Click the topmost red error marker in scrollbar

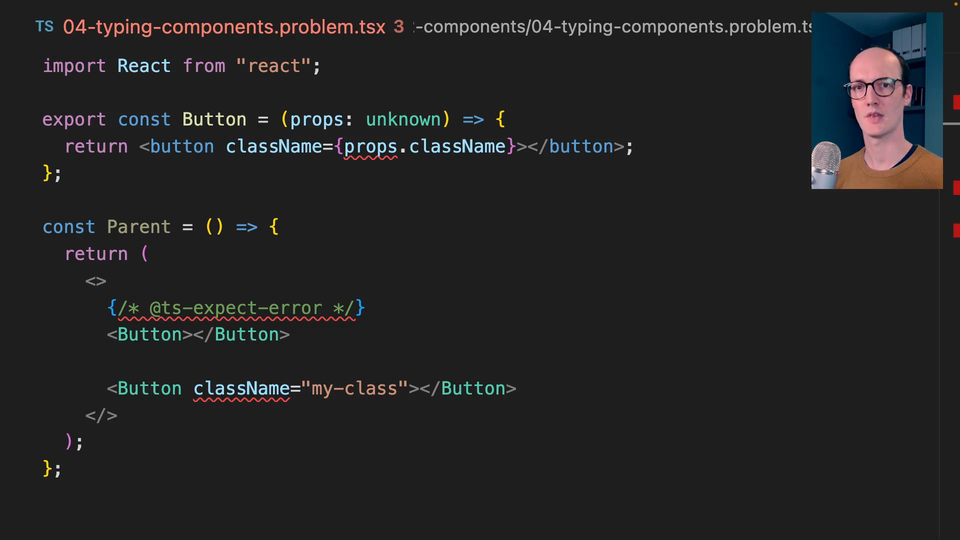(954, 101)
